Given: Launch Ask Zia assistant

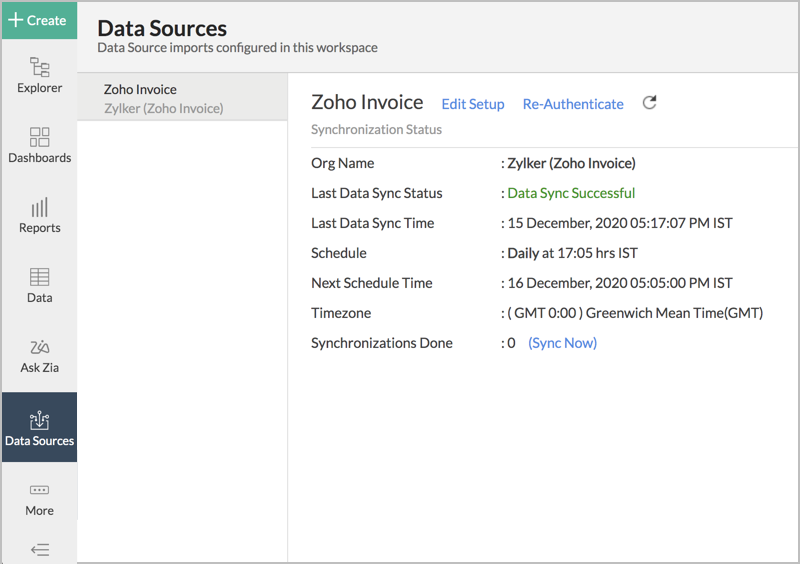Looking at the screenshot, I should (39, 356).
